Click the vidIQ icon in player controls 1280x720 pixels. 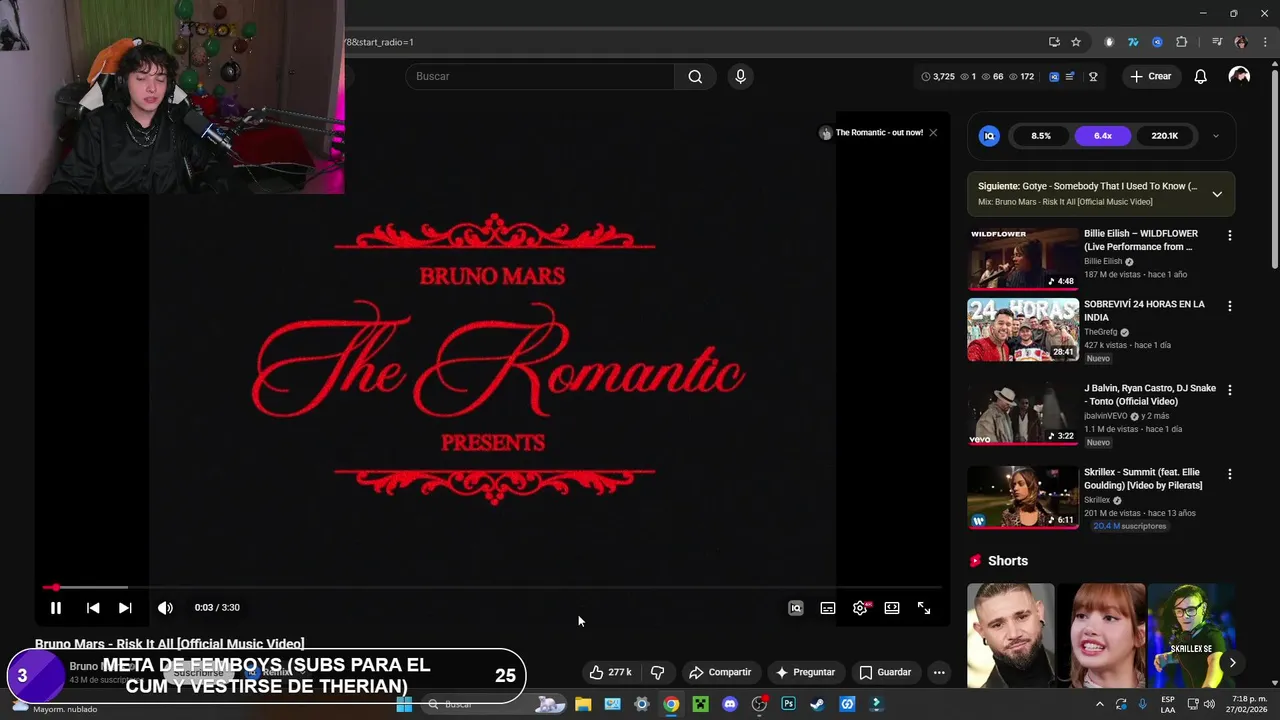pos(796,608)
